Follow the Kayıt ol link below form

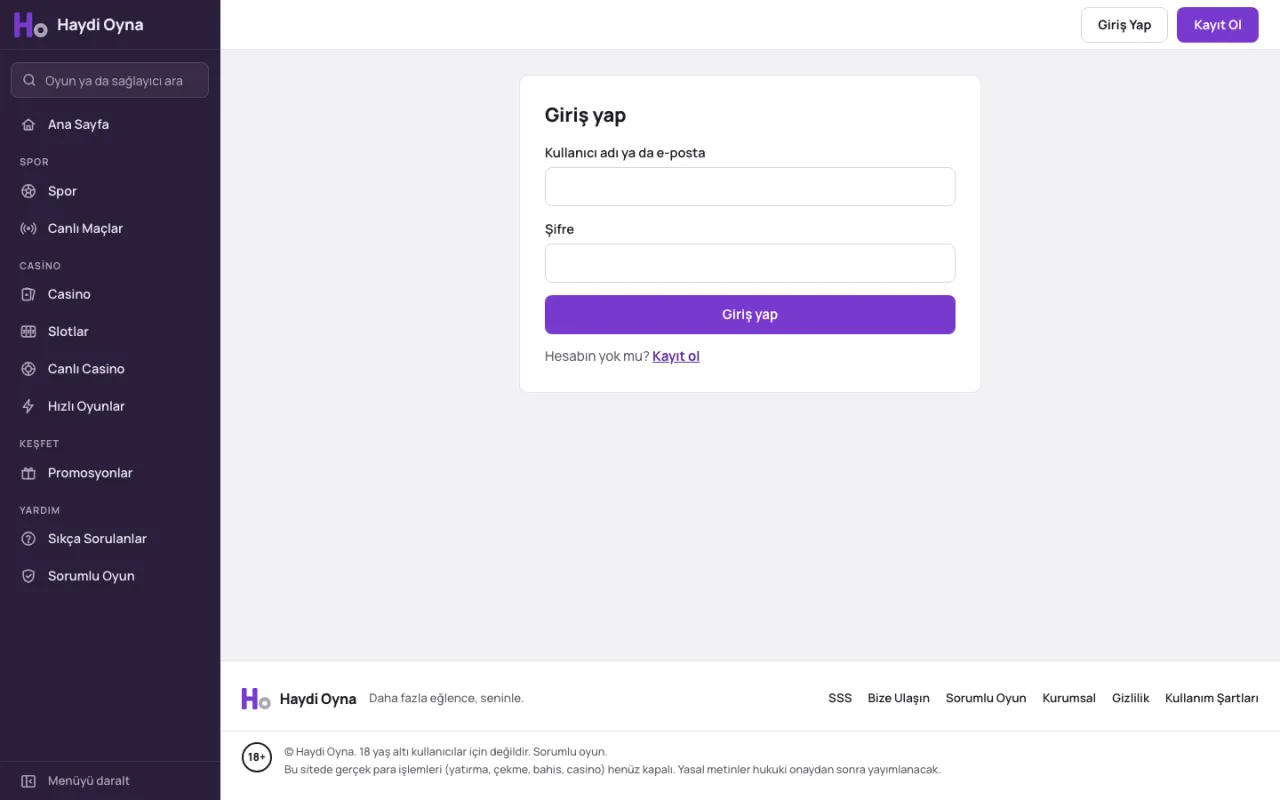pyautogui.click(x=676, y=356)
